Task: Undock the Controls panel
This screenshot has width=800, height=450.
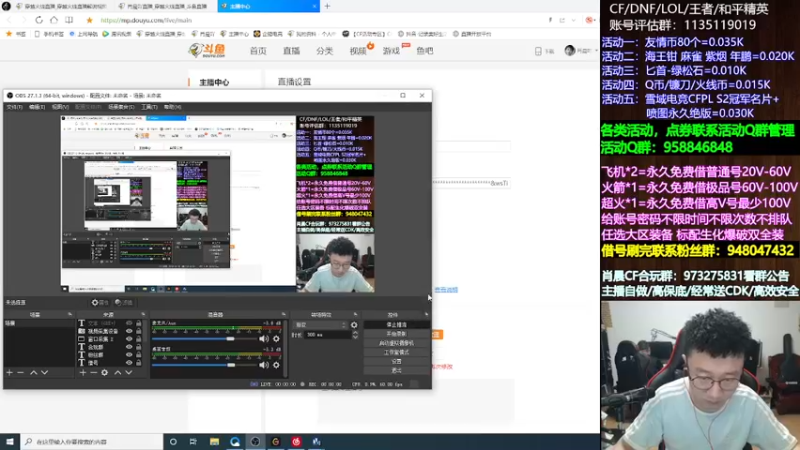Action: (427, 314)
